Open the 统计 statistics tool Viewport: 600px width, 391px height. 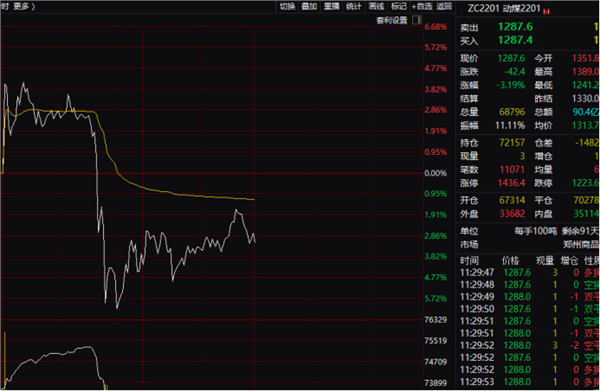pyautogui.click(x=354, y=7)
